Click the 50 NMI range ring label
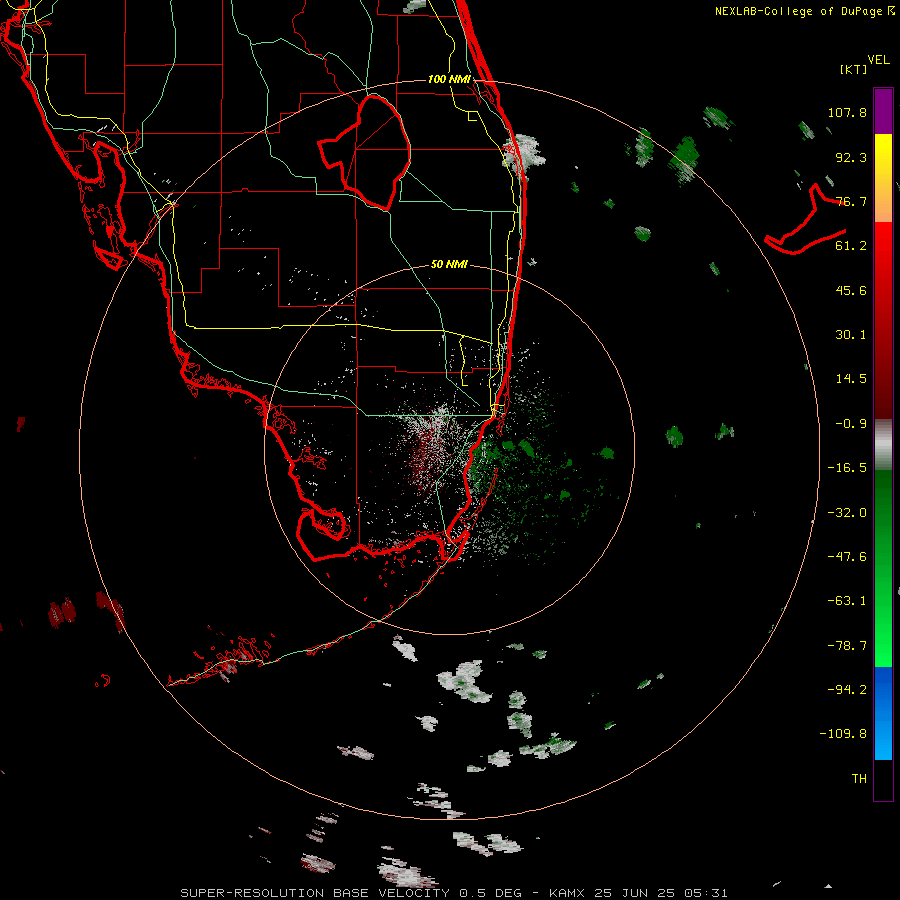 coord(449,265)
